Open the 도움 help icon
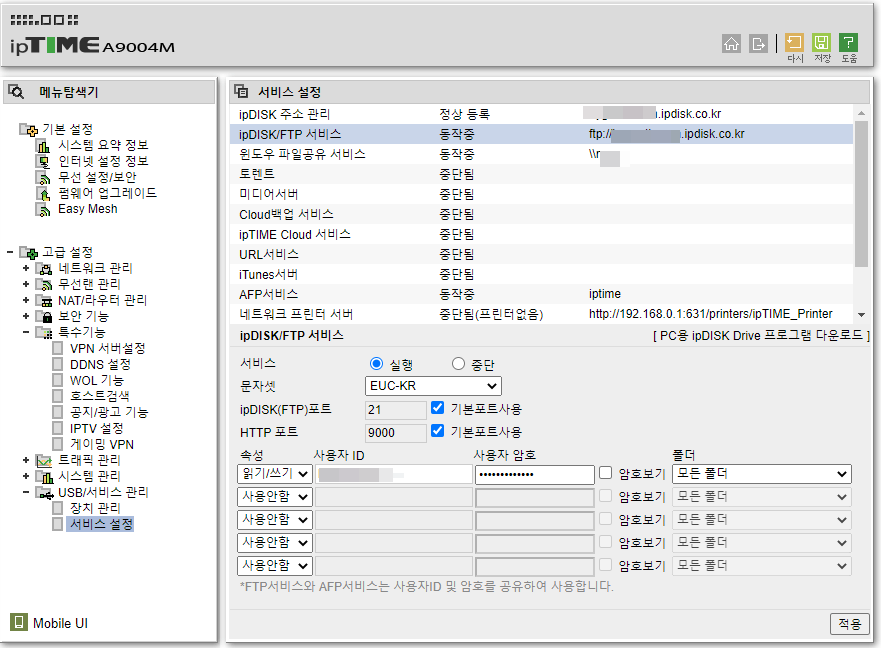 848,42
